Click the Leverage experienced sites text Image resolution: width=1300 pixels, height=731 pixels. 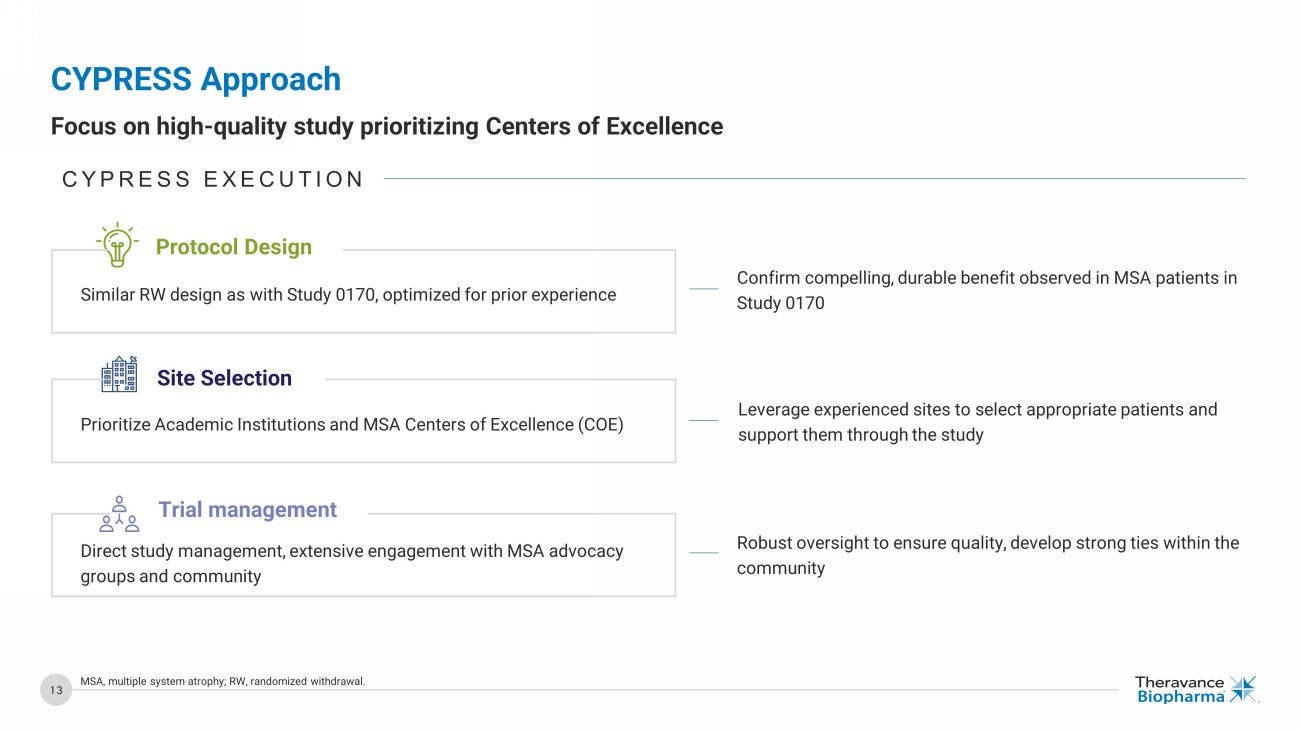(977, 422)
